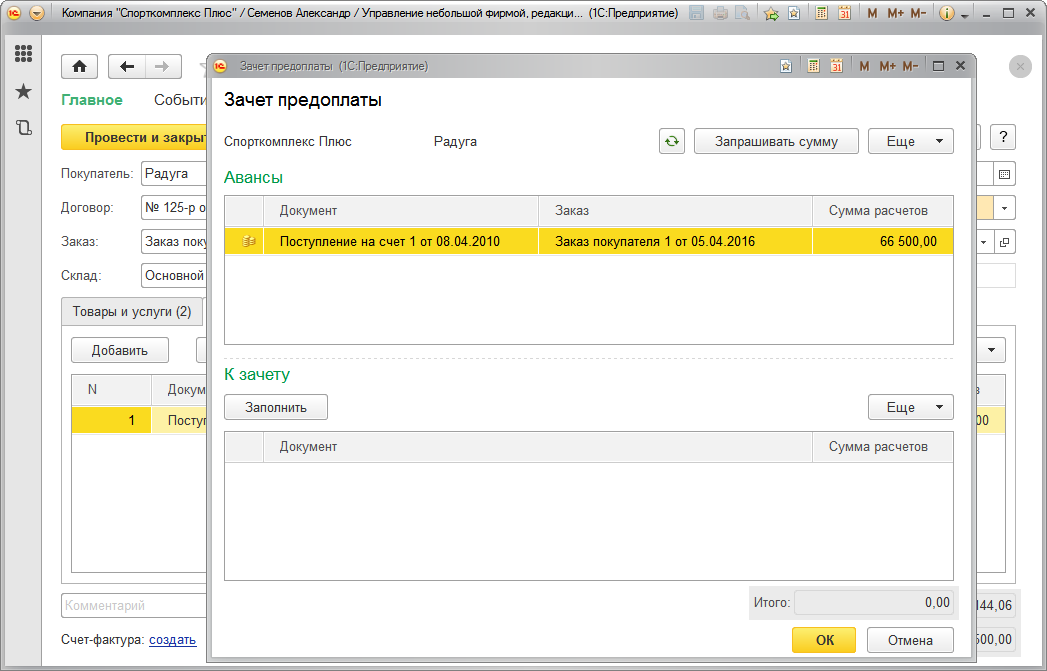Click Сумма расчетов header in К зачету table
The width and height of the screenshot is (1047, 671).
[x=883, y=447]
